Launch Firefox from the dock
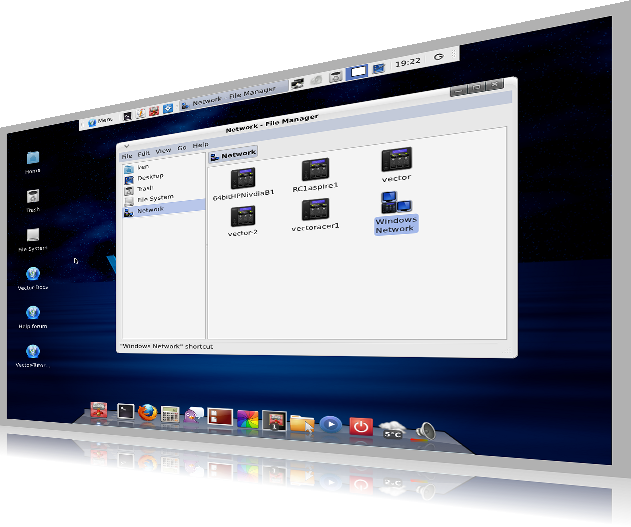The width and height of the screenshot is (631, 527). click(x=148, y=411)
